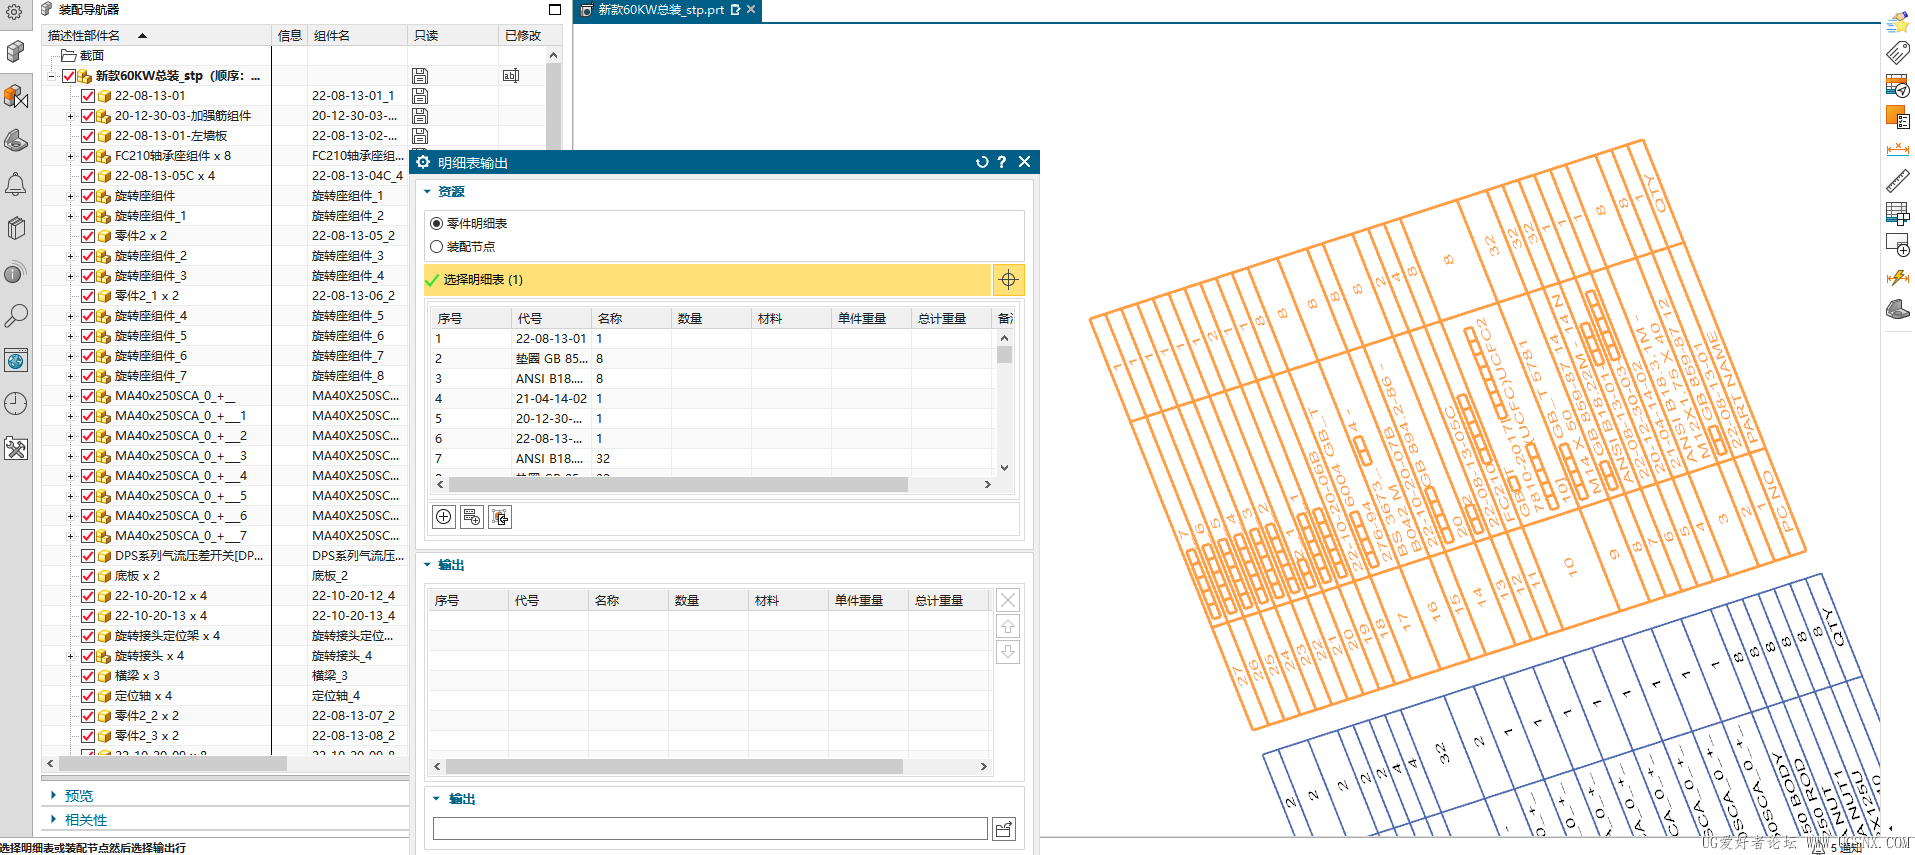Screen dimensions: 1915x855
Task: Toggle checkbox for 20-12-30-03-加强筋组件
Action: tap(88, 116)
